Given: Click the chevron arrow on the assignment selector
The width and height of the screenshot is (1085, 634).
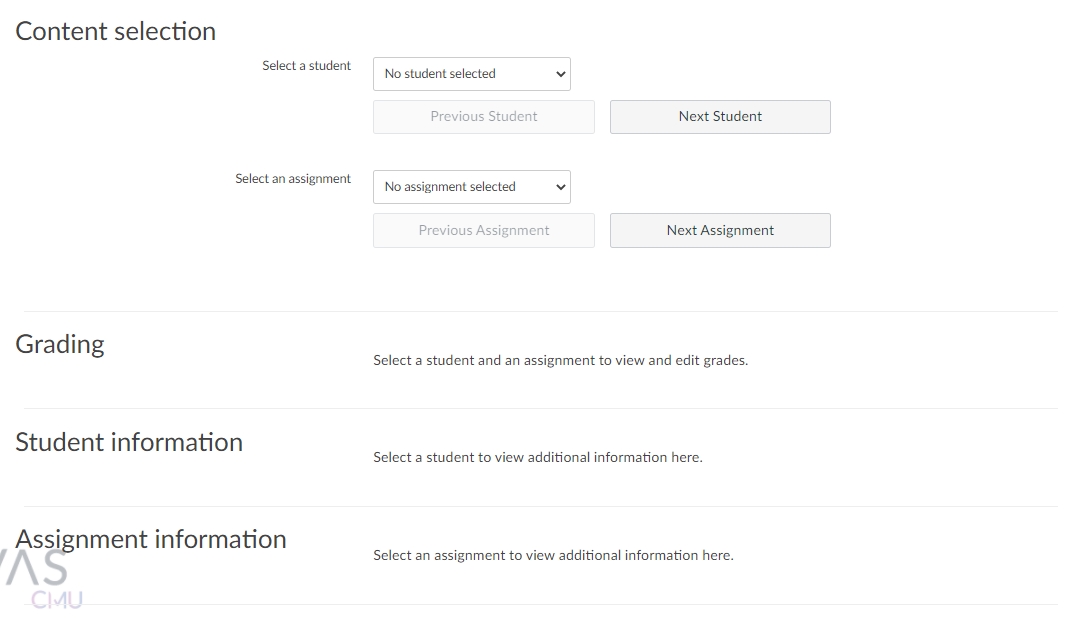Looking at the screenshot, I should [x=560, y=187].
